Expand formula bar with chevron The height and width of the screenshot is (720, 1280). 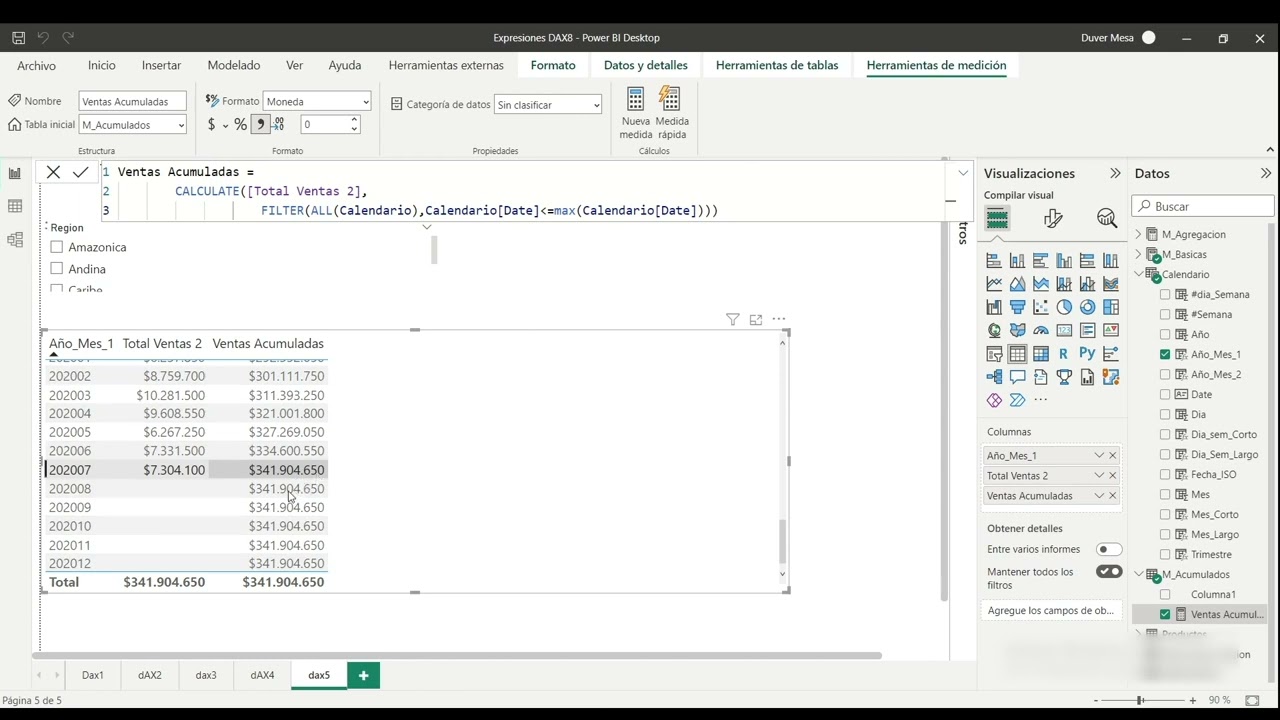pyautogui.click(x=963, y=173)
